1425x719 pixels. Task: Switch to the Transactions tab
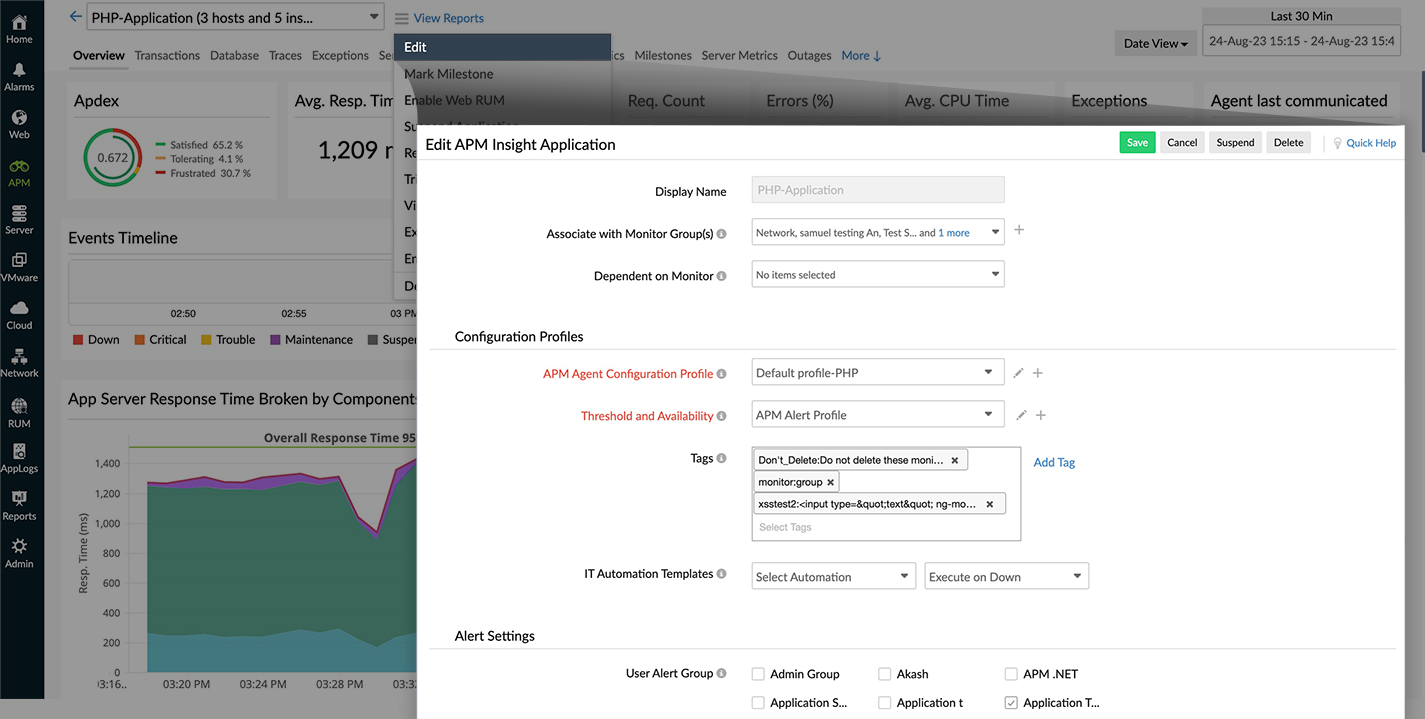point(167,56)
